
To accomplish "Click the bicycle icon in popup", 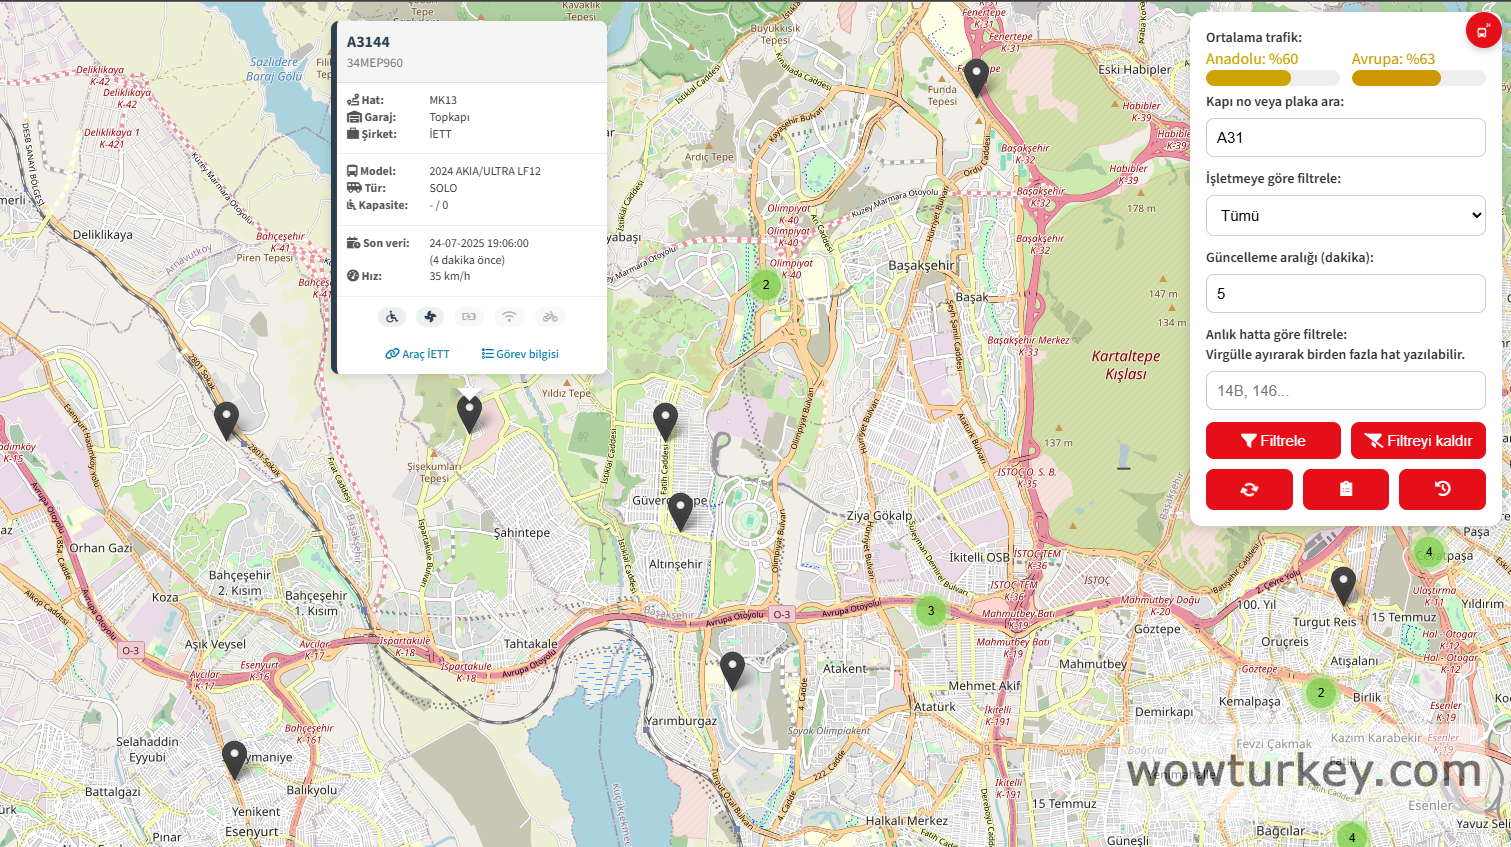I will [549, 317].
